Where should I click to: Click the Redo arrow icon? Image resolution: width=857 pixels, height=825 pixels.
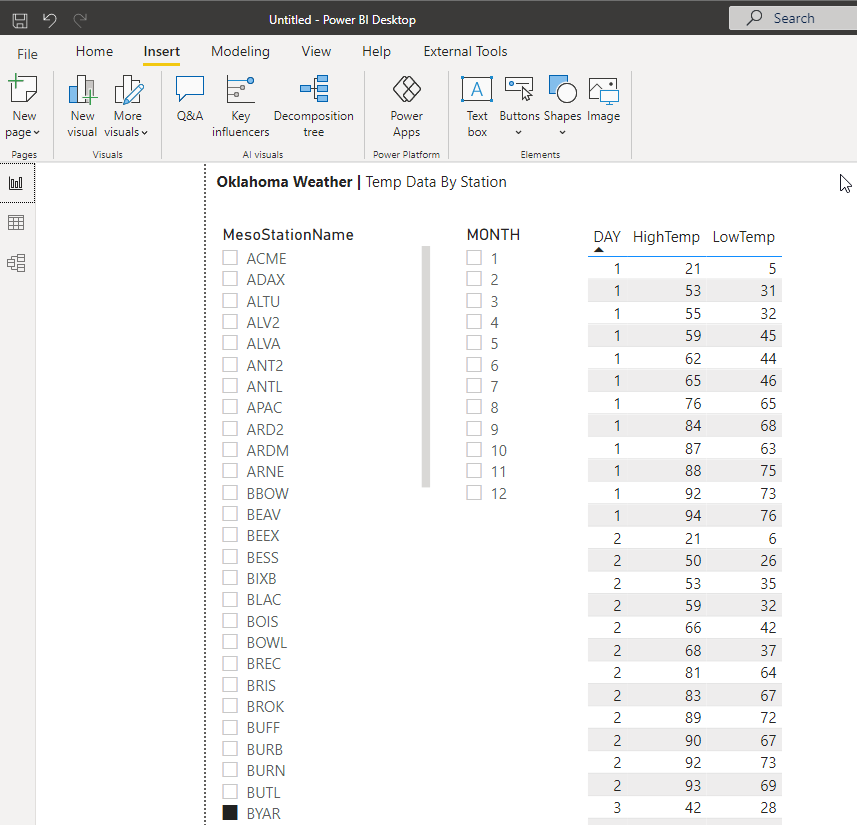[80, 20]
